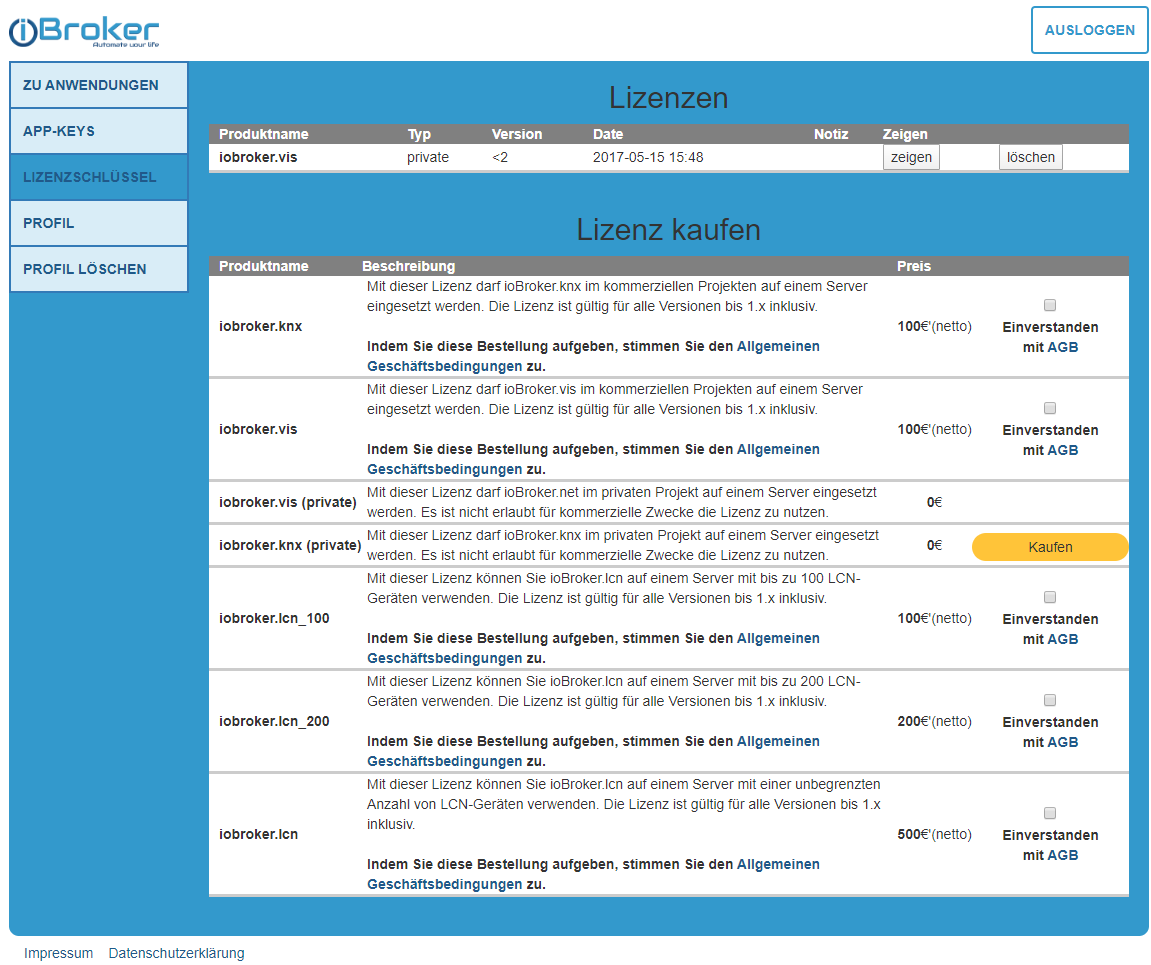Image resolution: width=1151 pixels, height=965 pixels.
Task: Open the AGB link in the iobroker.lcn_100 row
Action: [x=1062, y=639]
